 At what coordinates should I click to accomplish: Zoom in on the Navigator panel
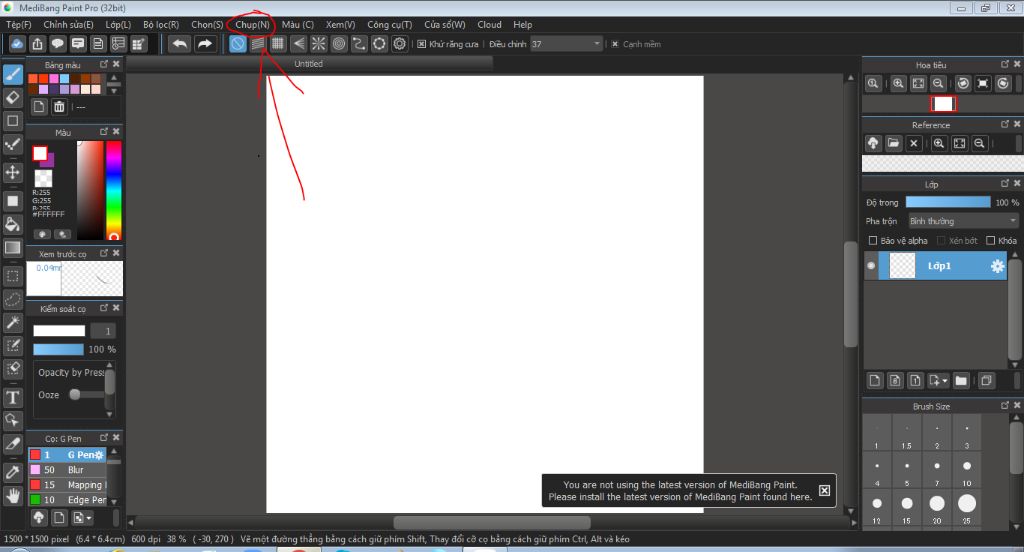pyautogui.click(x=899, y=83)
